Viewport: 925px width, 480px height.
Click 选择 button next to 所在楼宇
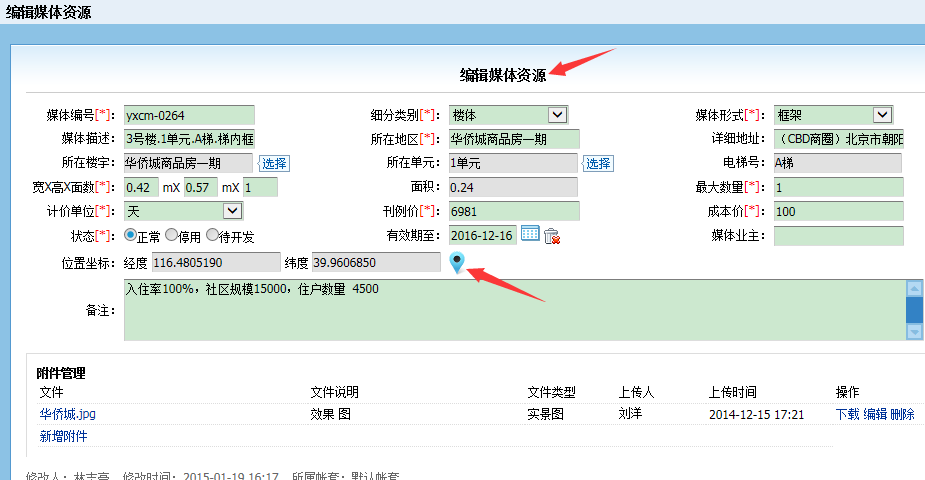pyautogui.click(x=274, y=163)
